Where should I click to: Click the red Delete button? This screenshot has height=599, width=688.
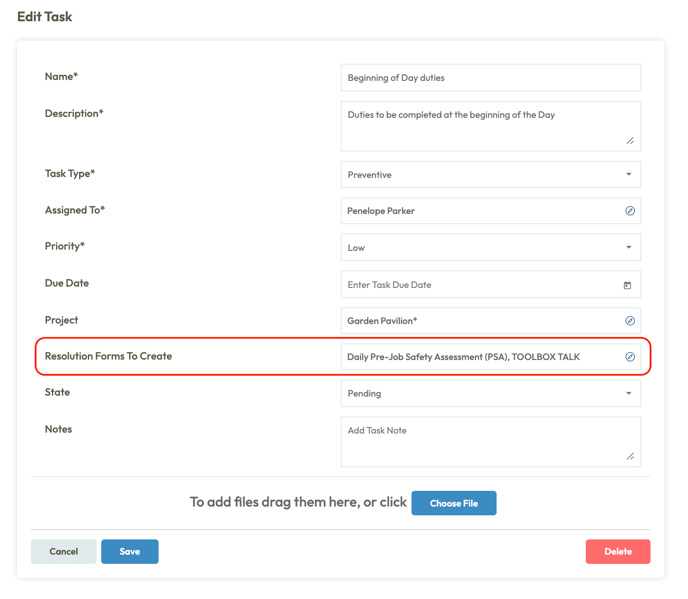[x=618, y=551]
